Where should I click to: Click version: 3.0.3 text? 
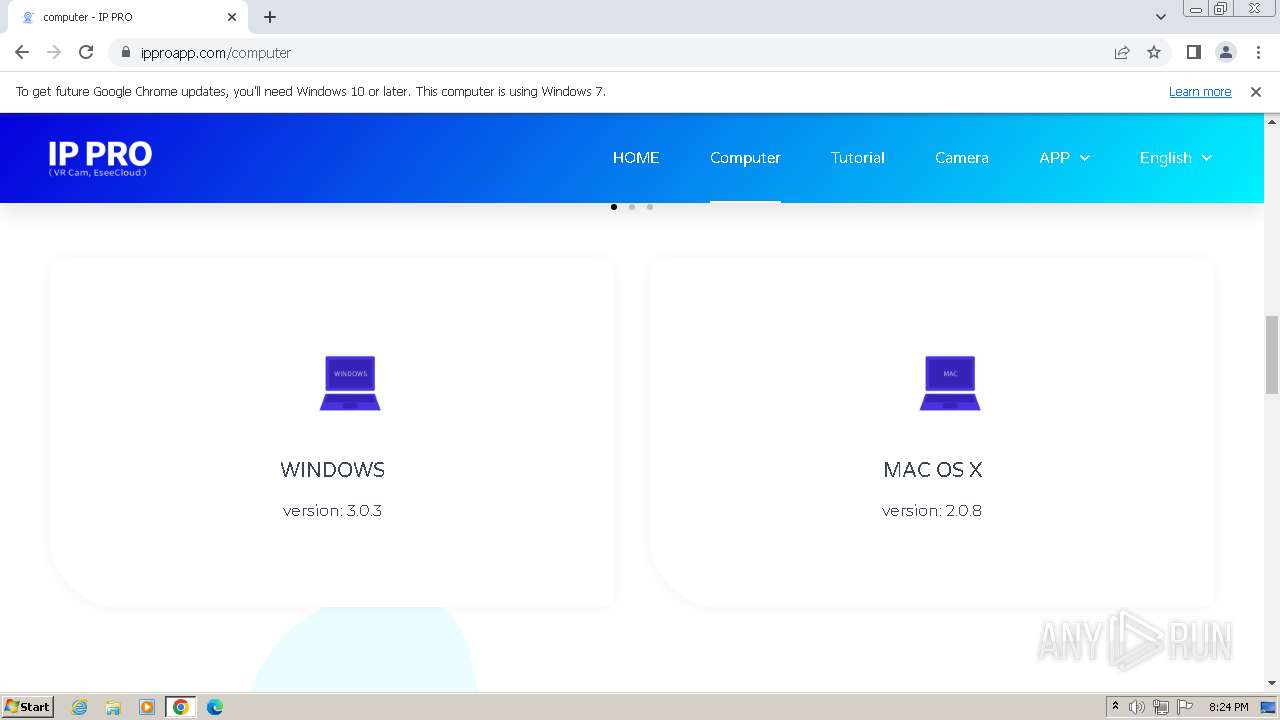[332, 511]
